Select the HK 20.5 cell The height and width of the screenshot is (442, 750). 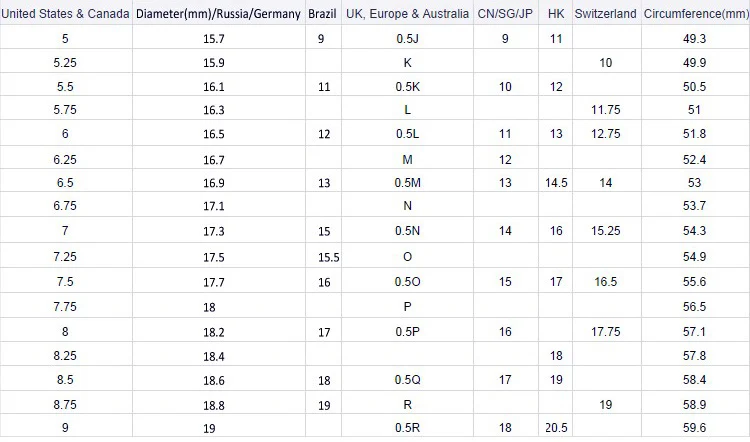[556, 428]
